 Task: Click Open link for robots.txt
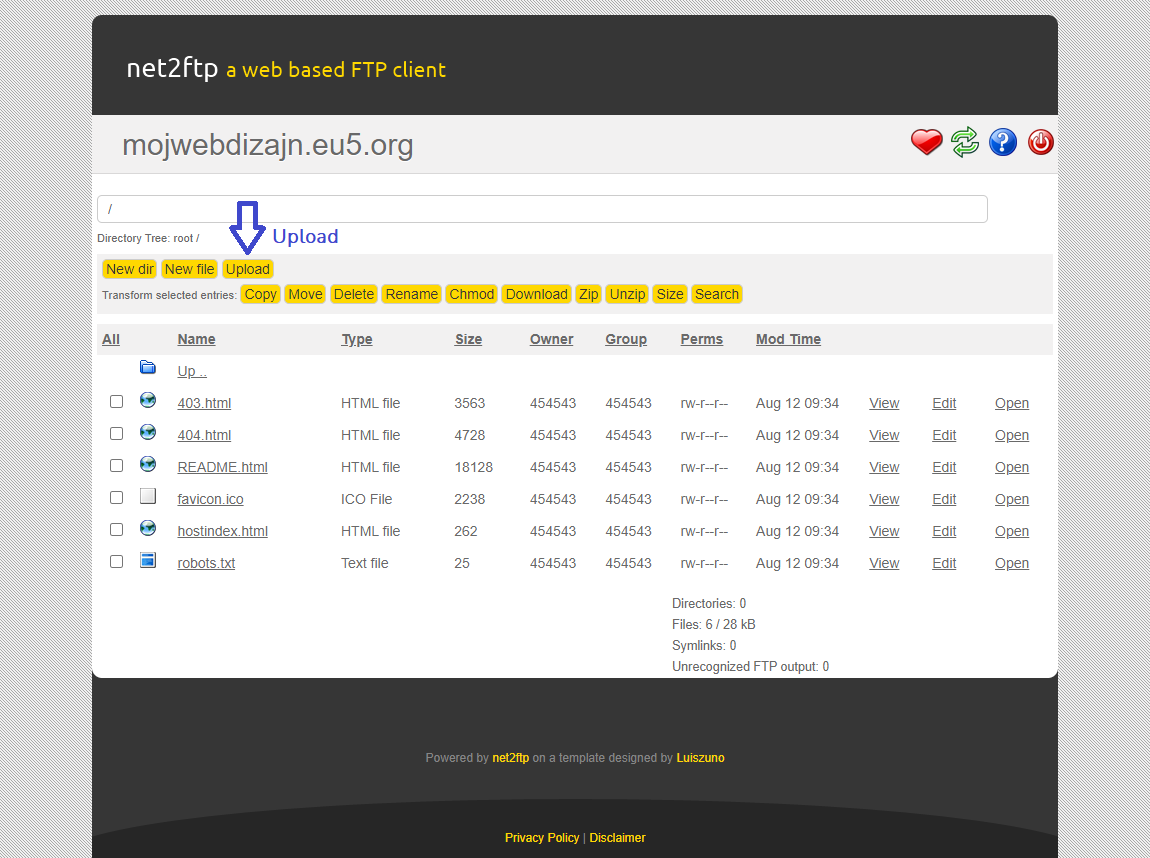tap(1011, 563)
